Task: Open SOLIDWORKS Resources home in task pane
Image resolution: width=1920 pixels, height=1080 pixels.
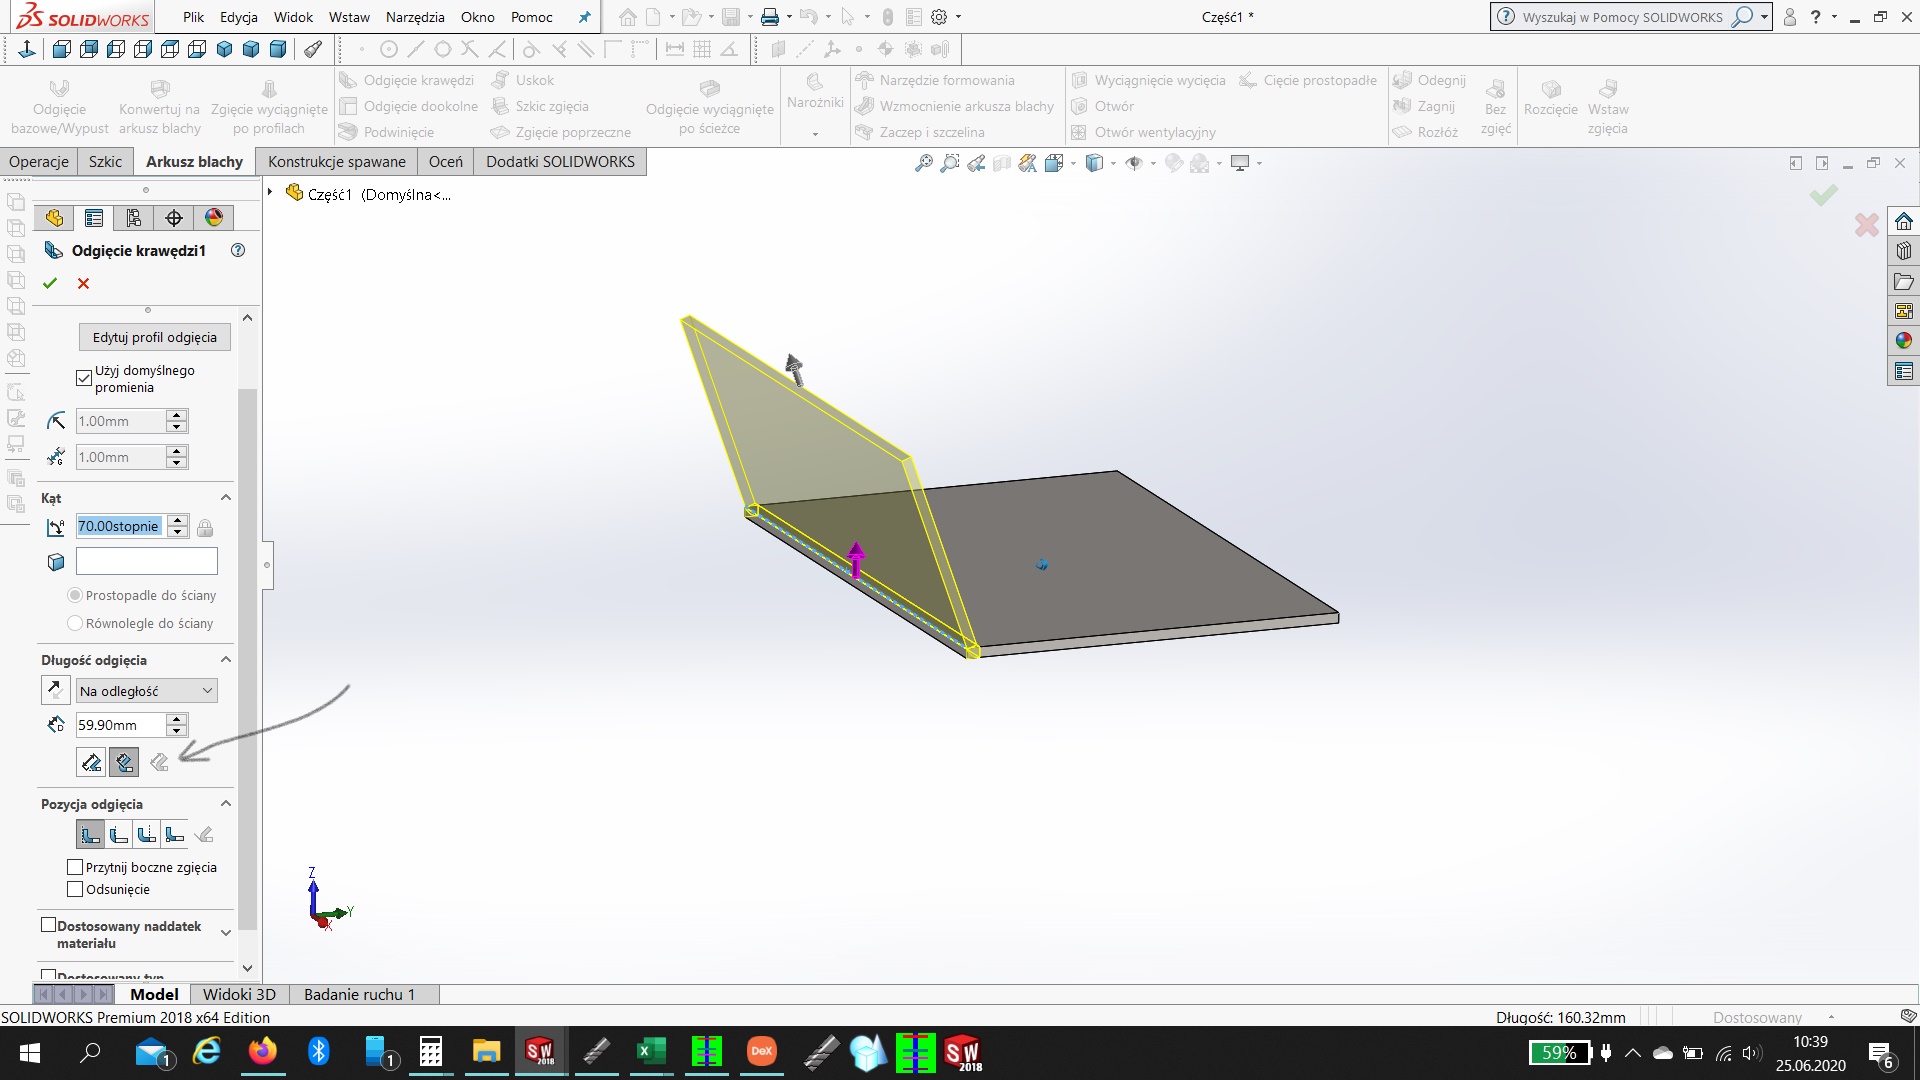Action: point(1904,221)
